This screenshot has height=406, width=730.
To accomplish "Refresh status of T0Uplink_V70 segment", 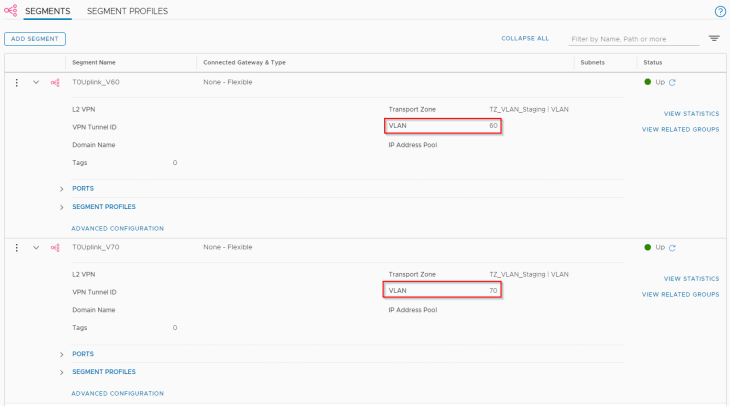I will click(x=673, y=247).
